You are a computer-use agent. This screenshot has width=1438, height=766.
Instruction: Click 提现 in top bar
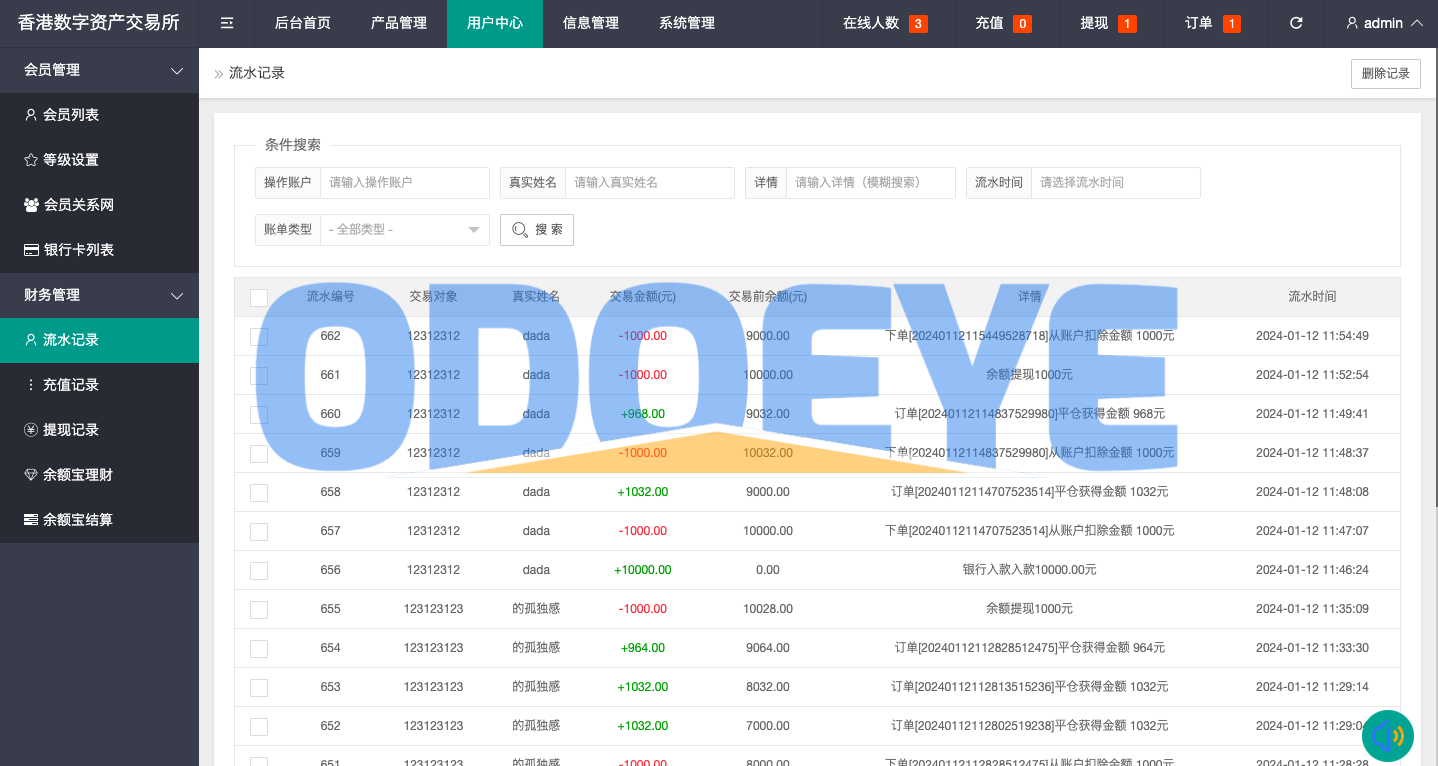(1094, 23)
